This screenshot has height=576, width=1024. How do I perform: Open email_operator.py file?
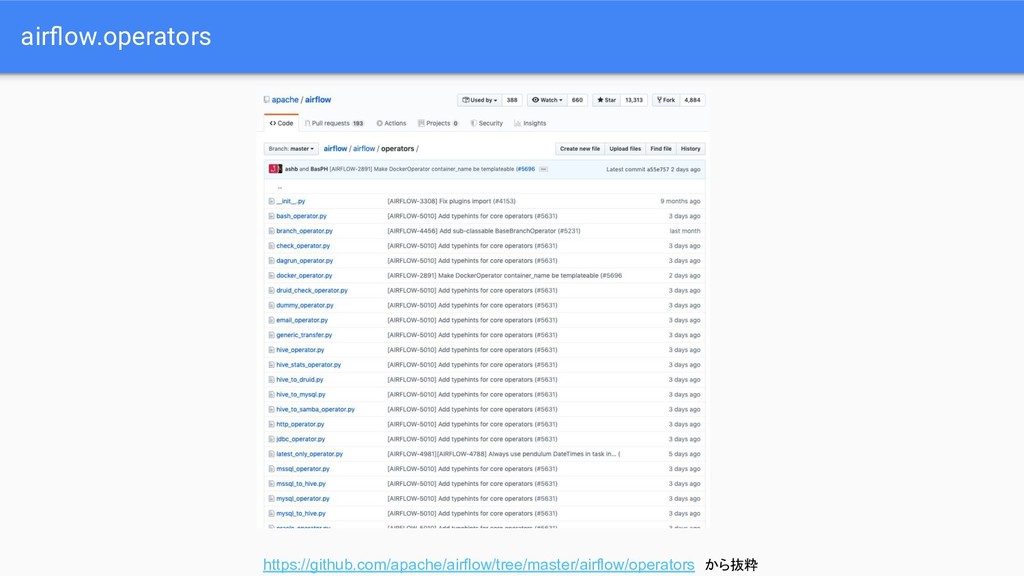click(302, 321)
